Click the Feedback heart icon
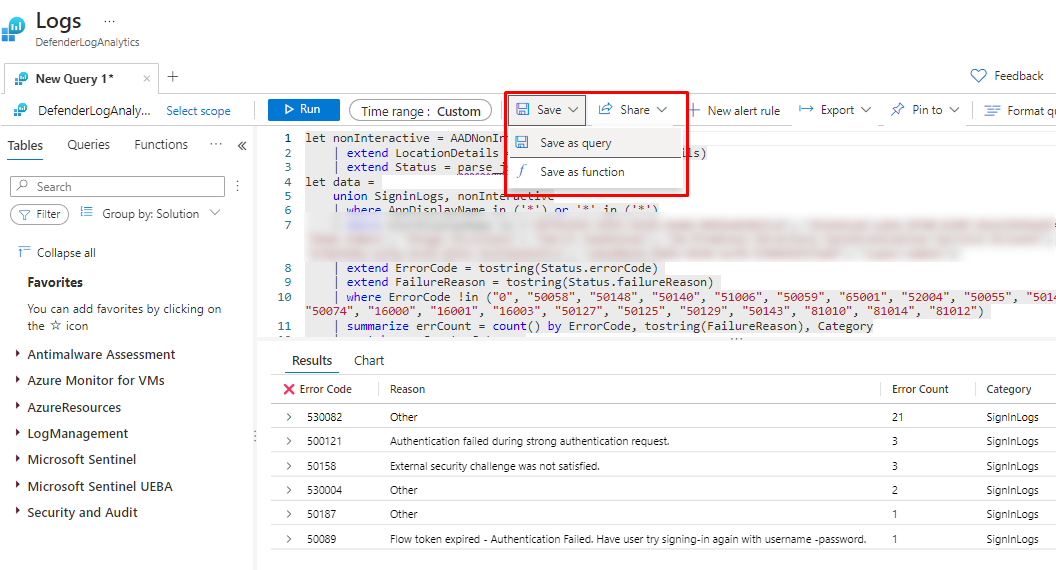 coord(979,76)
